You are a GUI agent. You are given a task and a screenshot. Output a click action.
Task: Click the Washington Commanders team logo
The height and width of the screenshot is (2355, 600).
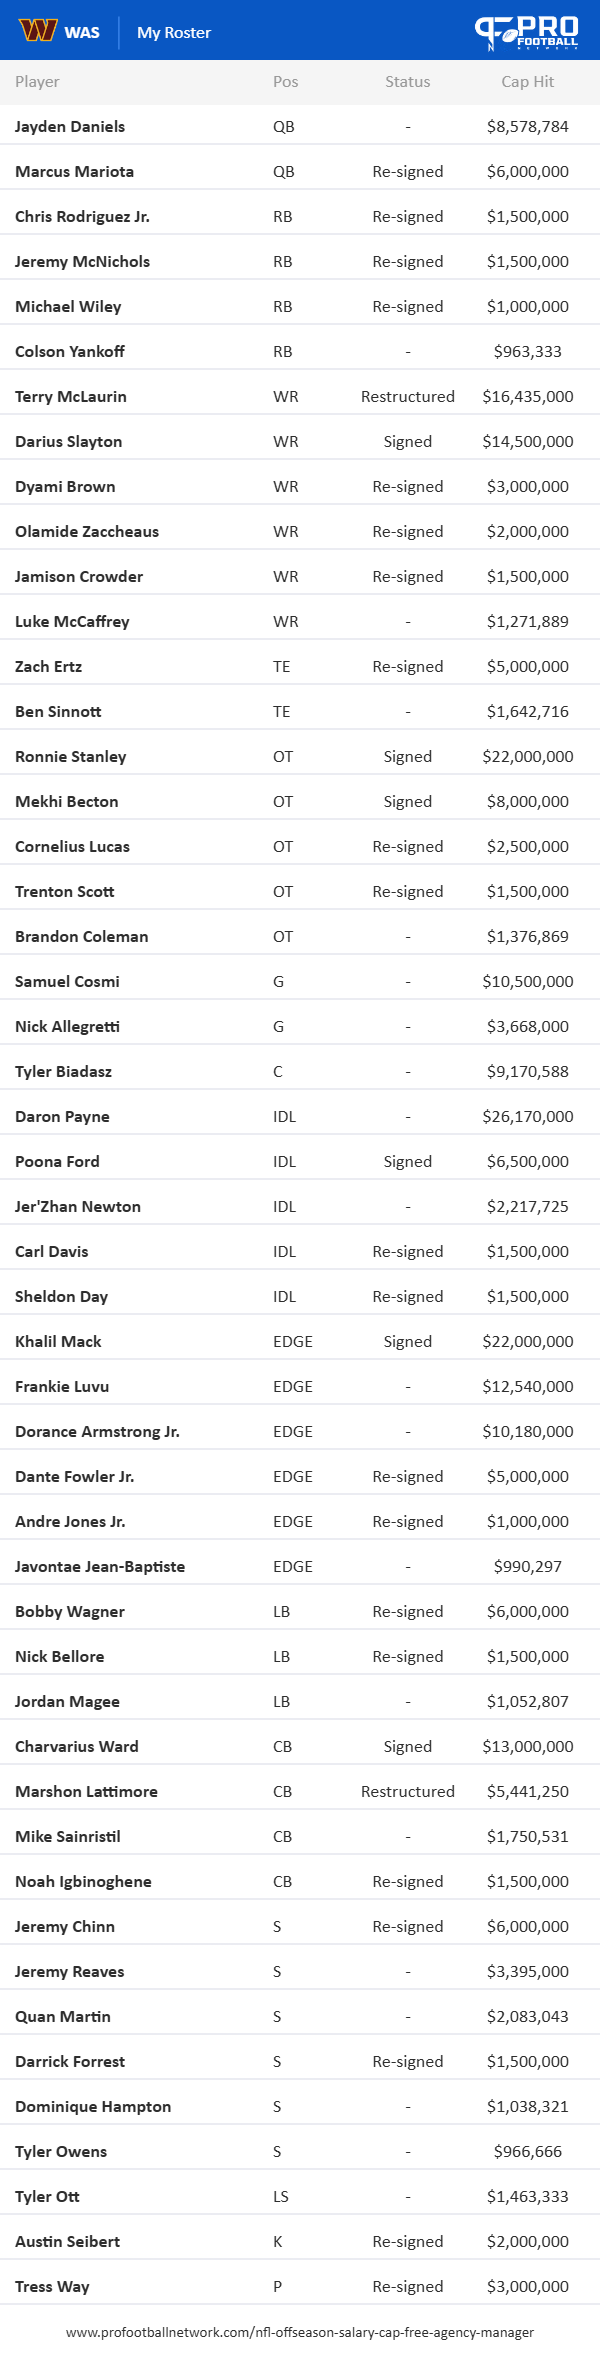pos(38,32)
